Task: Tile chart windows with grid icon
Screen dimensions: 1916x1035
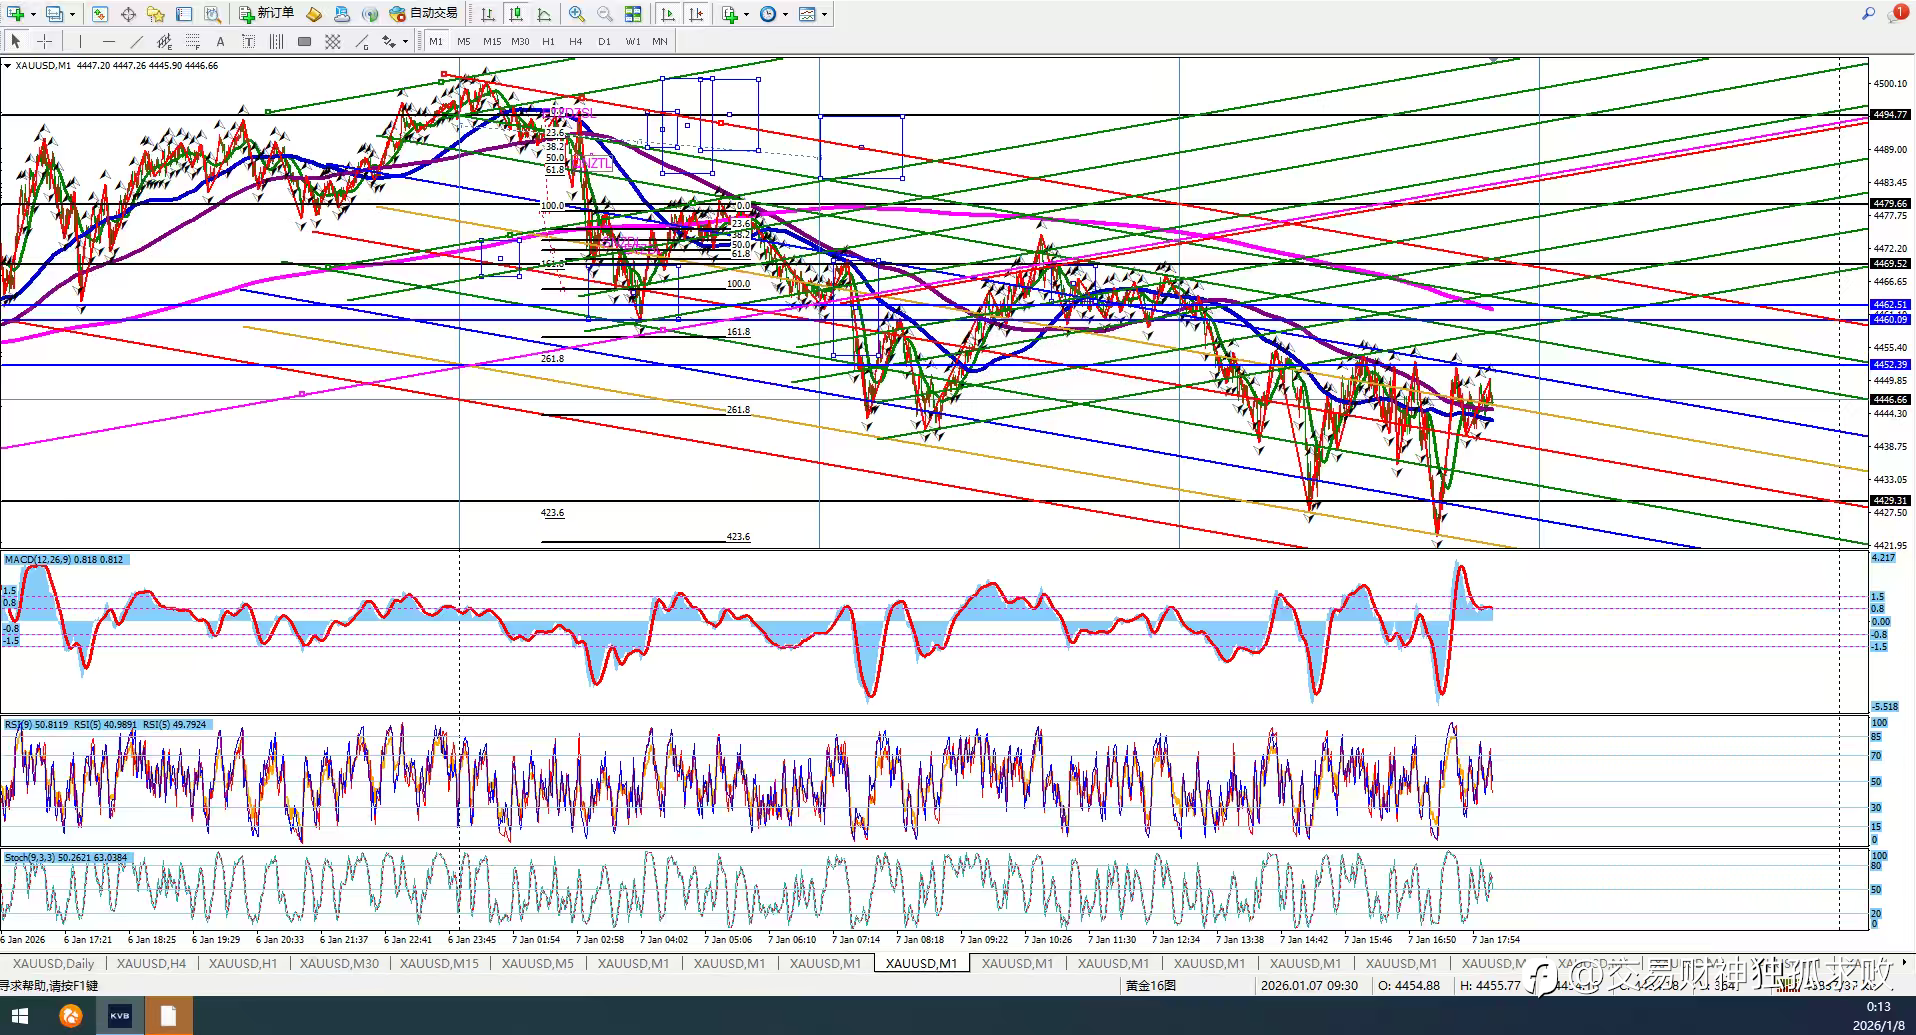Action: [x=633, y=14]
